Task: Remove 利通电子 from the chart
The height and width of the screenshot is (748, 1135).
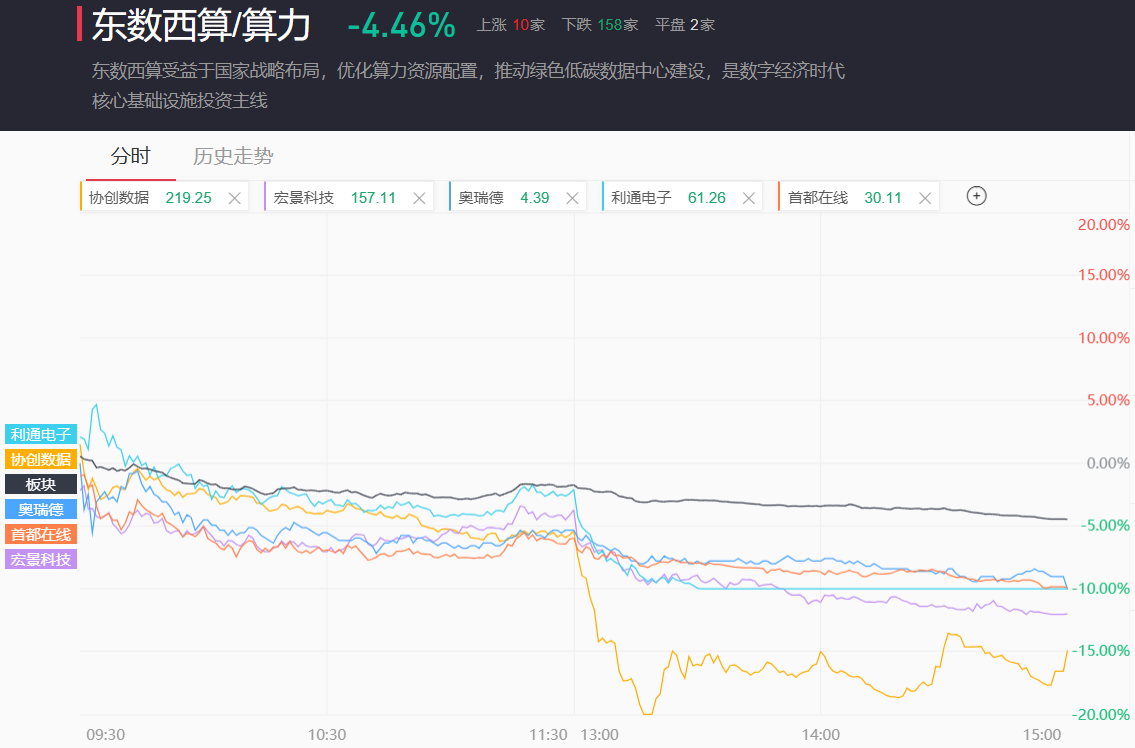Action: (x=749, y=198)
